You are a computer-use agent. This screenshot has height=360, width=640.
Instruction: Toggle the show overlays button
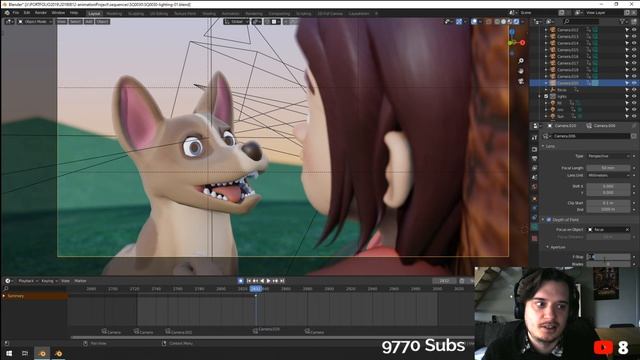[474, 21]
